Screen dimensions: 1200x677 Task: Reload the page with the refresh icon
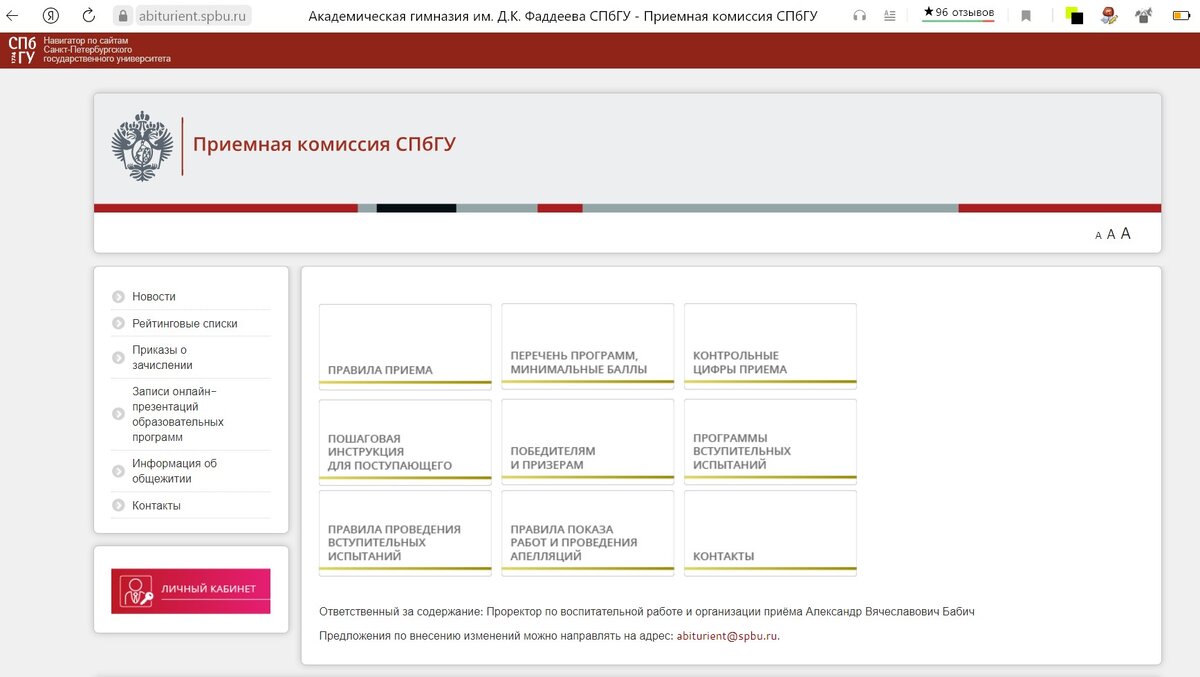pyautogui.click(x=88, y=15)
